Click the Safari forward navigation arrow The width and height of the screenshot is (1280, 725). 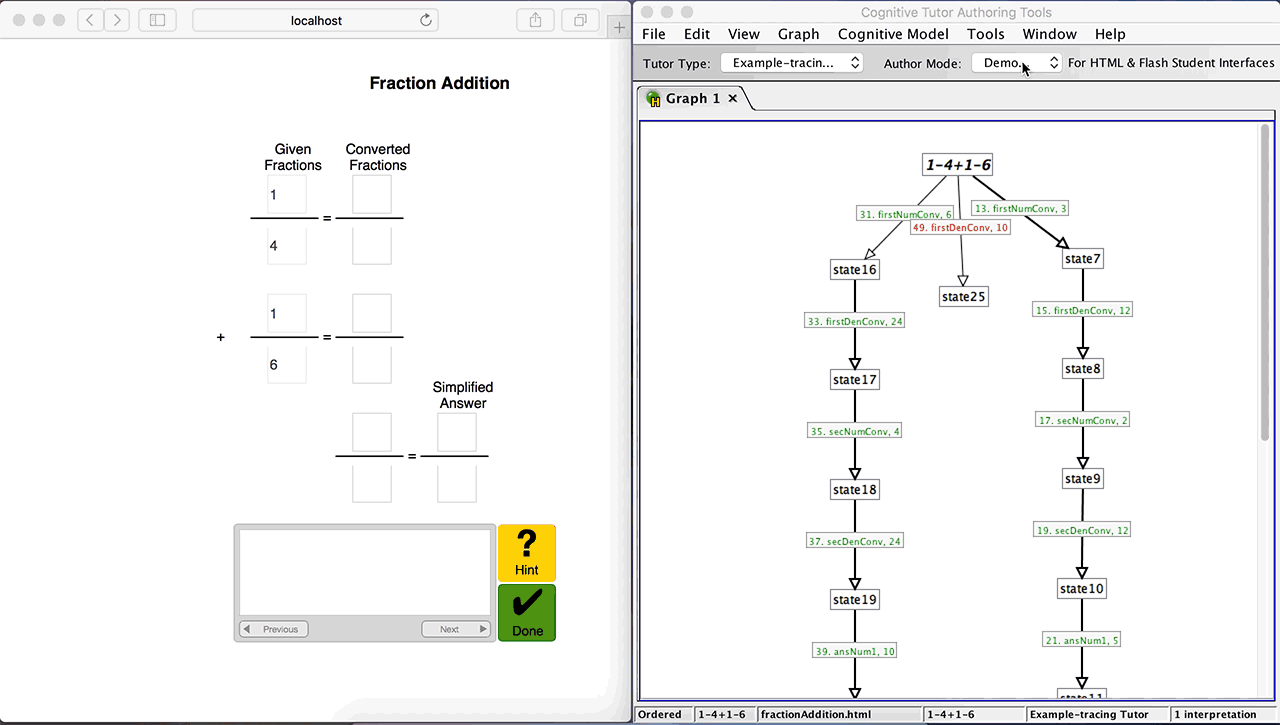(117, 20)
